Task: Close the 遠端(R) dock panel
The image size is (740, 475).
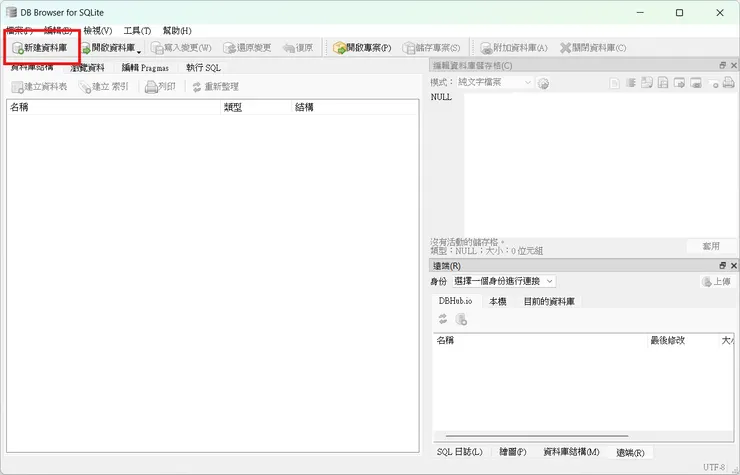Action: click(734, 265)
